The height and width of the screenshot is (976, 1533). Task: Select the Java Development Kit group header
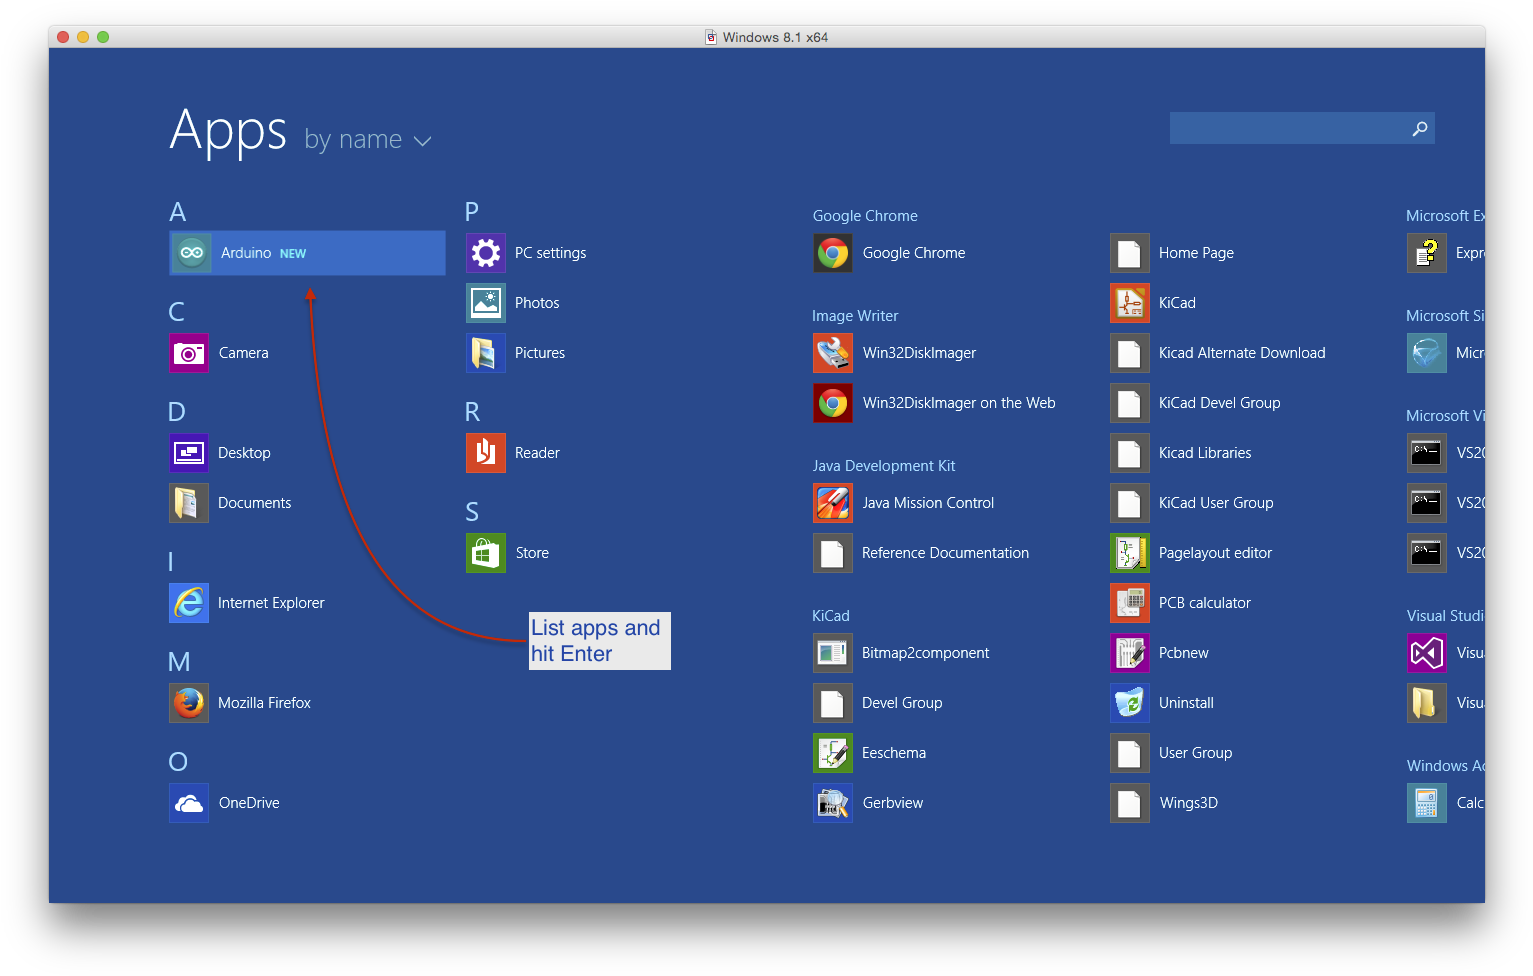pyautogui.click(x=884, y=466)
